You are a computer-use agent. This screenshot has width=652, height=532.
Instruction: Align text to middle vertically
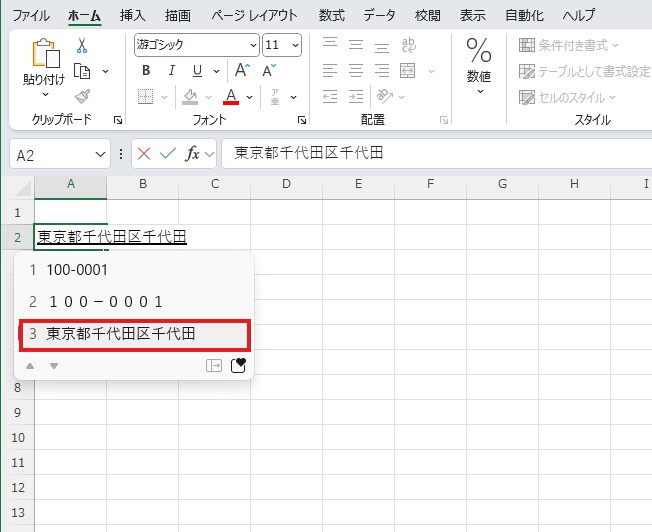tap(356, 45)
